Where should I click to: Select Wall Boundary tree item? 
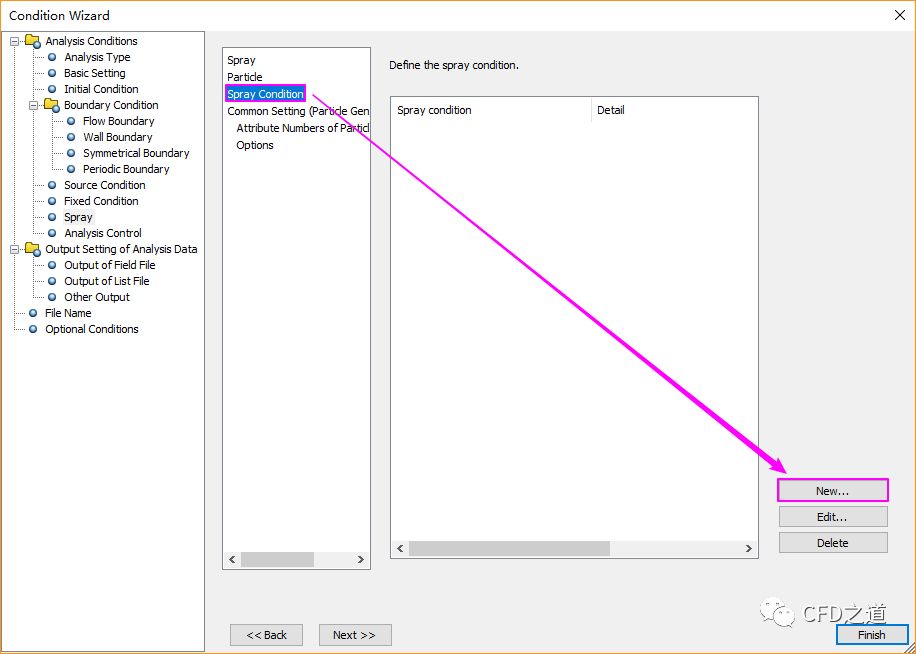tap(117, 137)
